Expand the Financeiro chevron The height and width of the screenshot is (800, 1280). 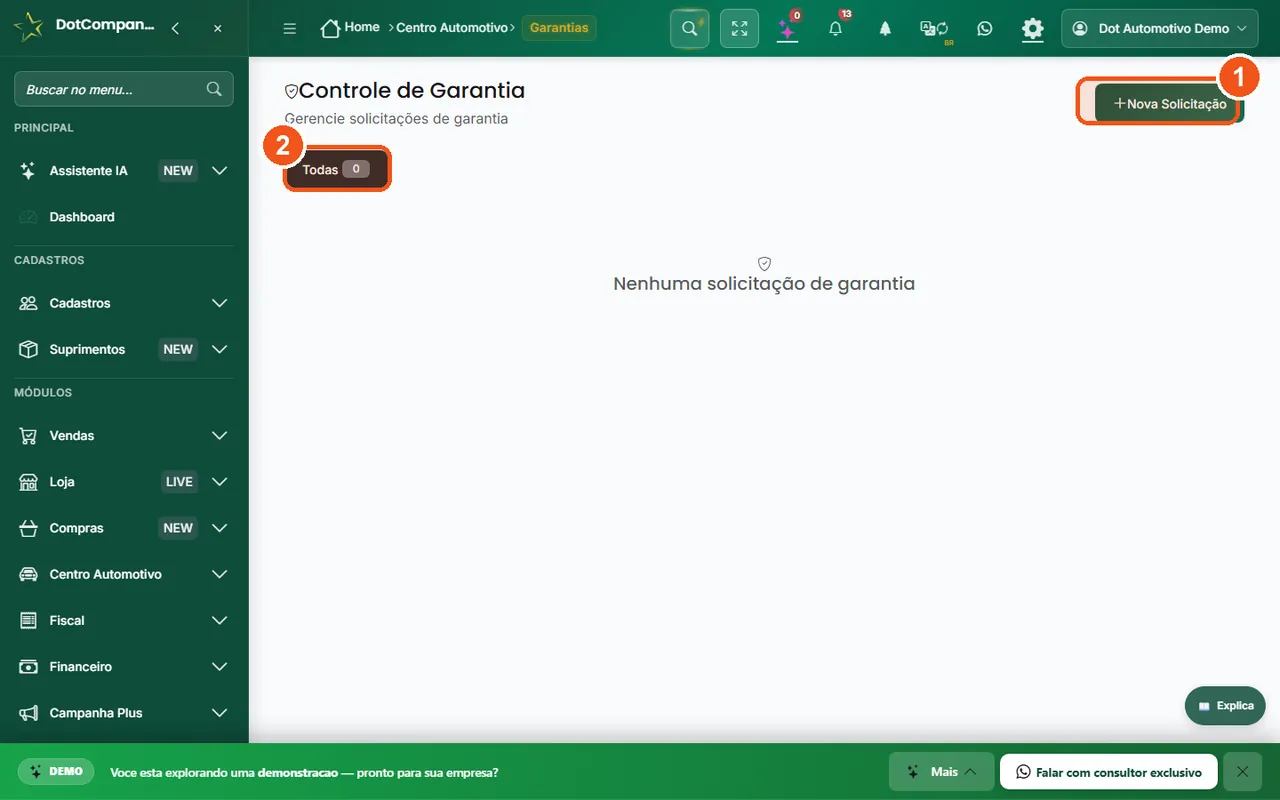tap(220, 667)
